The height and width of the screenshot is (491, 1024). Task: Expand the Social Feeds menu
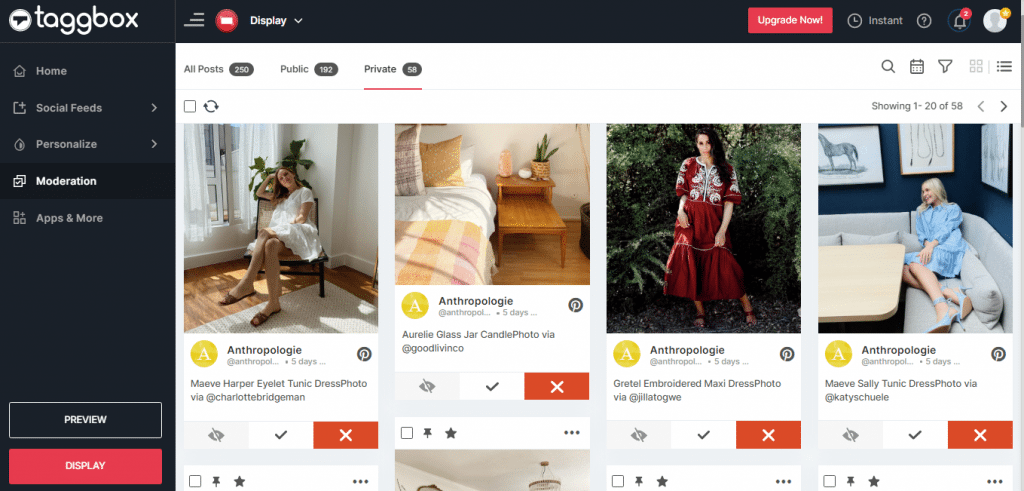pyautogui.click(x=87, y=108)
